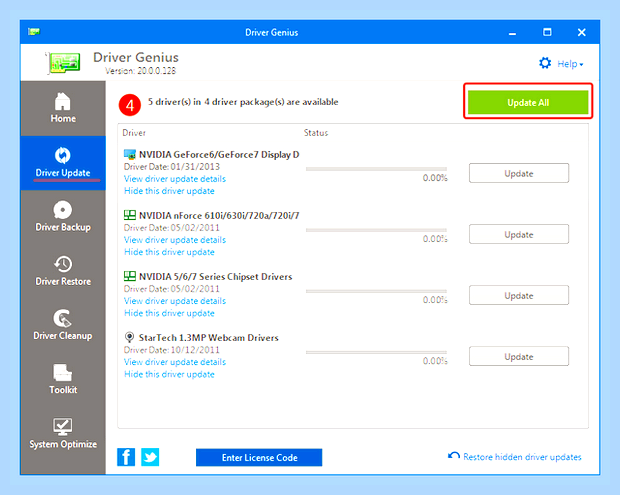Click the Driver column header

point(134,133)
